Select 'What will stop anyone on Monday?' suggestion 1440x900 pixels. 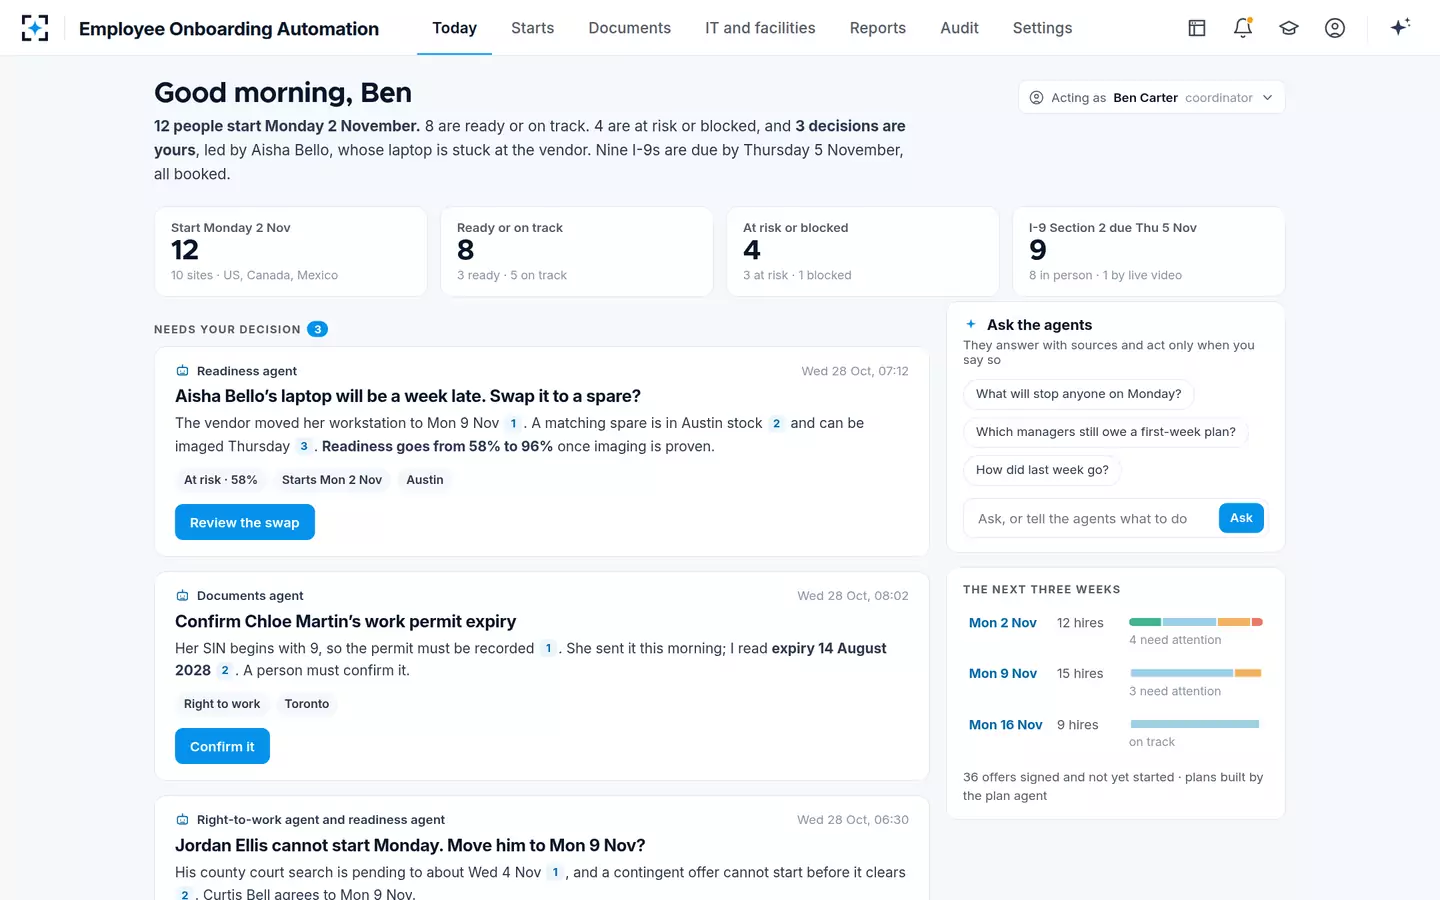(1078, 394)
